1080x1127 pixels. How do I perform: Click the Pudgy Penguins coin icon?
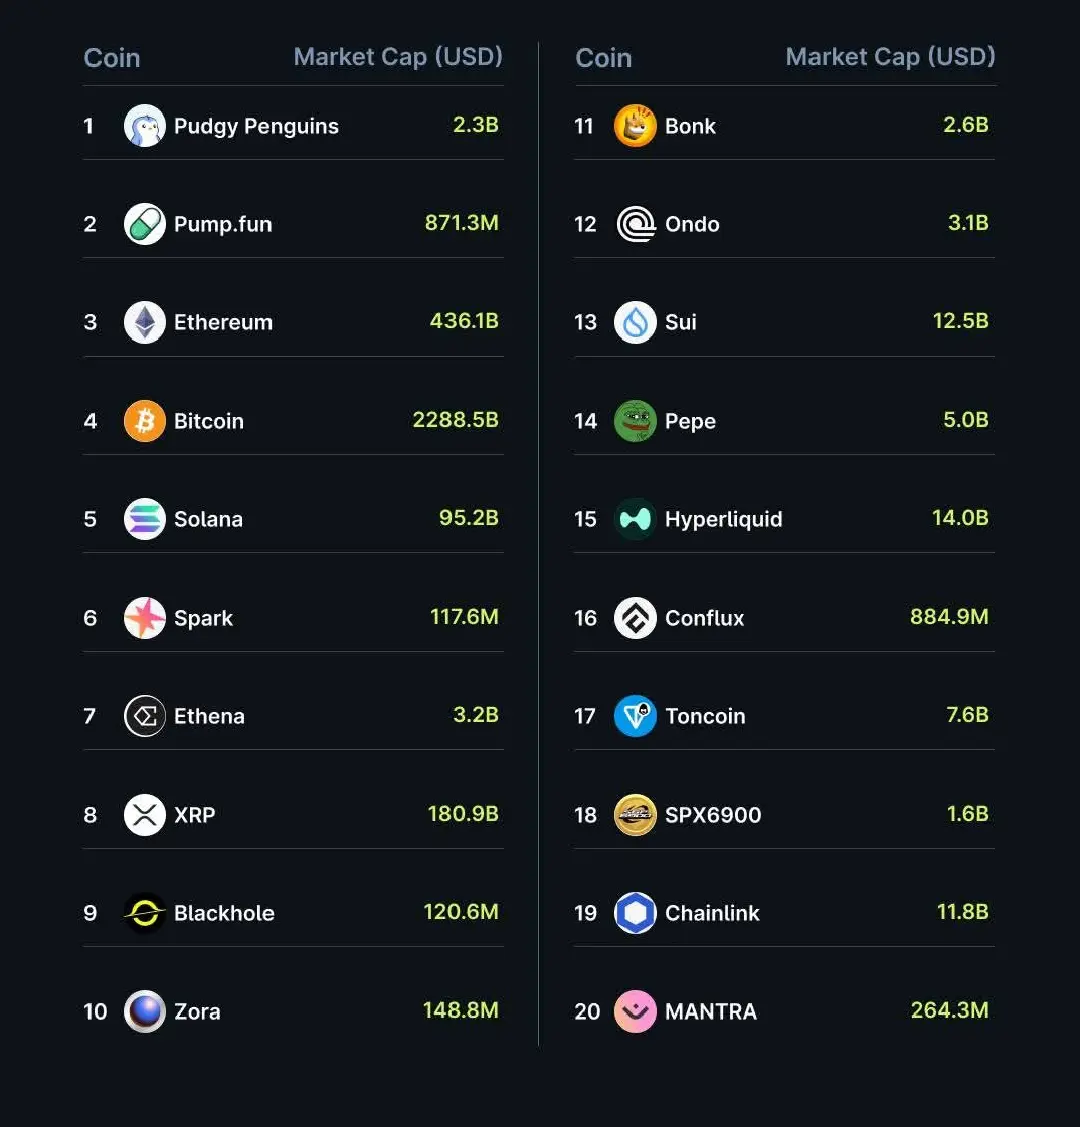coord(144,126)
